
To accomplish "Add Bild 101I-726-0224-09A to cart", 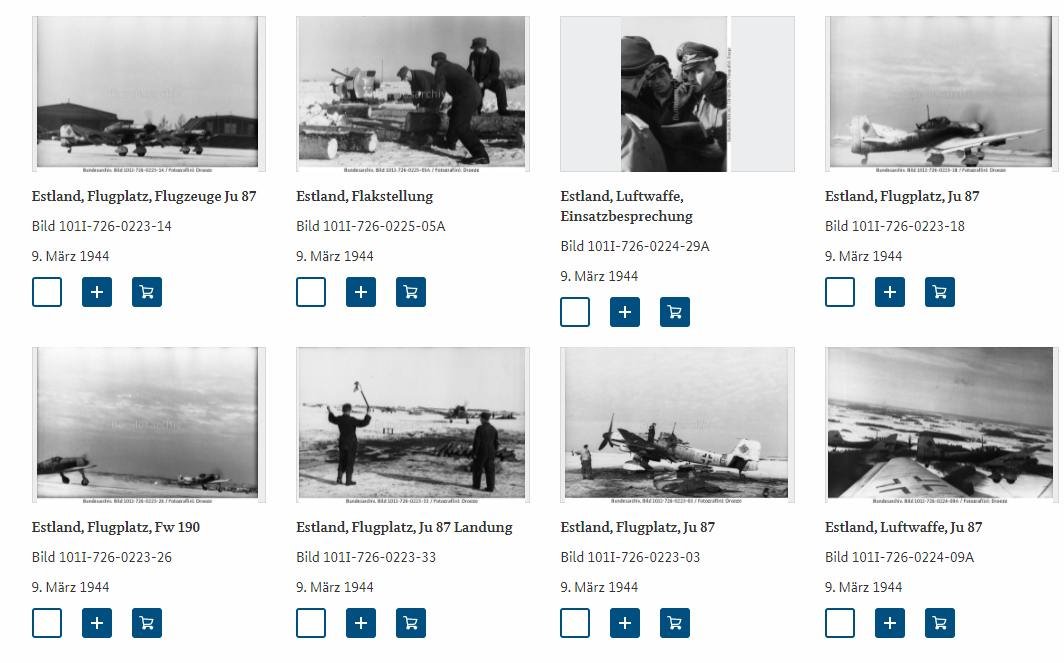I will click(x=940, y=623).
